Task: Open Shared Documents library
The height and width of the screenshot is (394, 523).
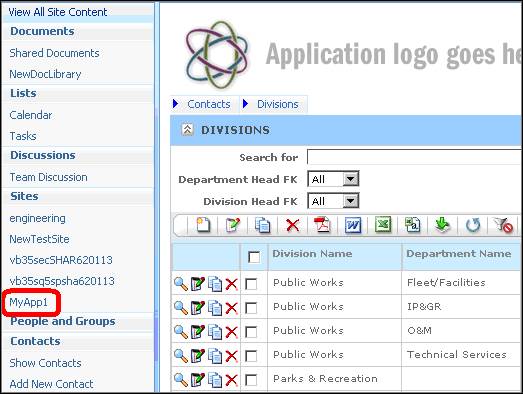Action: click(x=54, y=53)
